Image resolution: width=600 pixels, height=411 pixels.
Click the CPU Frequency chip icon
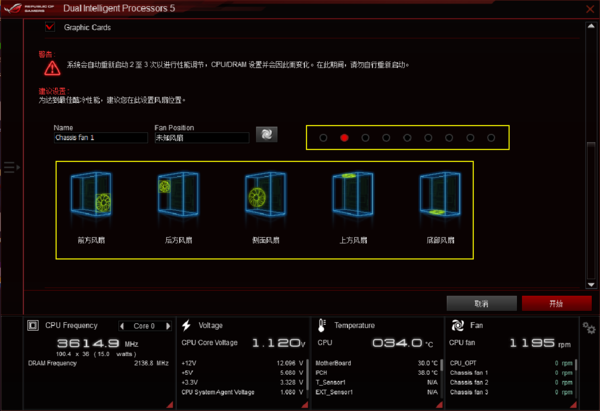pyautogui.click(x=33, y=325)
